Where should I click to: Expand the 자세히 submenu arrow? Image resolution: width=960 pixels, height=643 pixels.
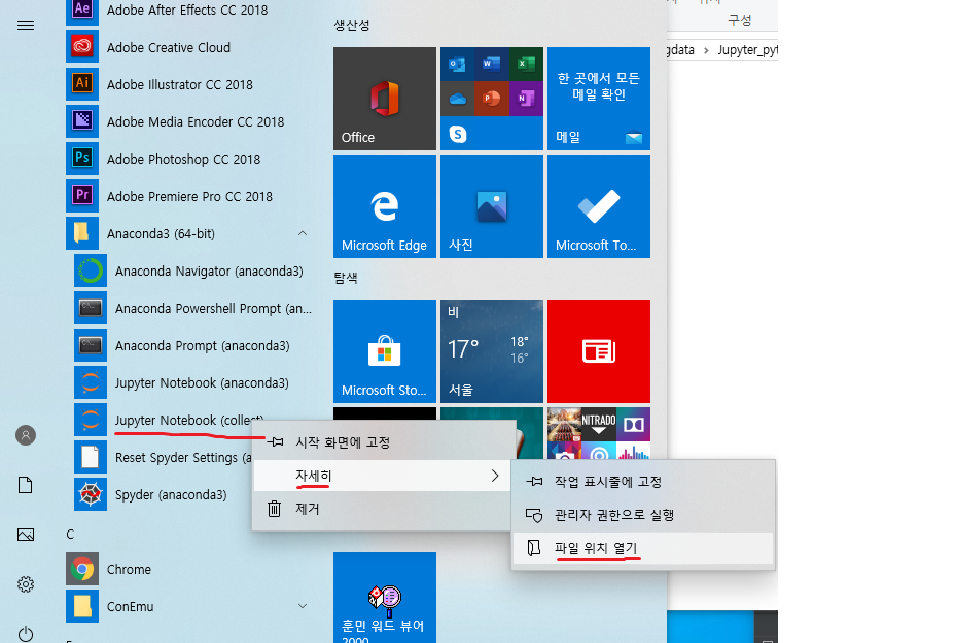tap(495, 476)
